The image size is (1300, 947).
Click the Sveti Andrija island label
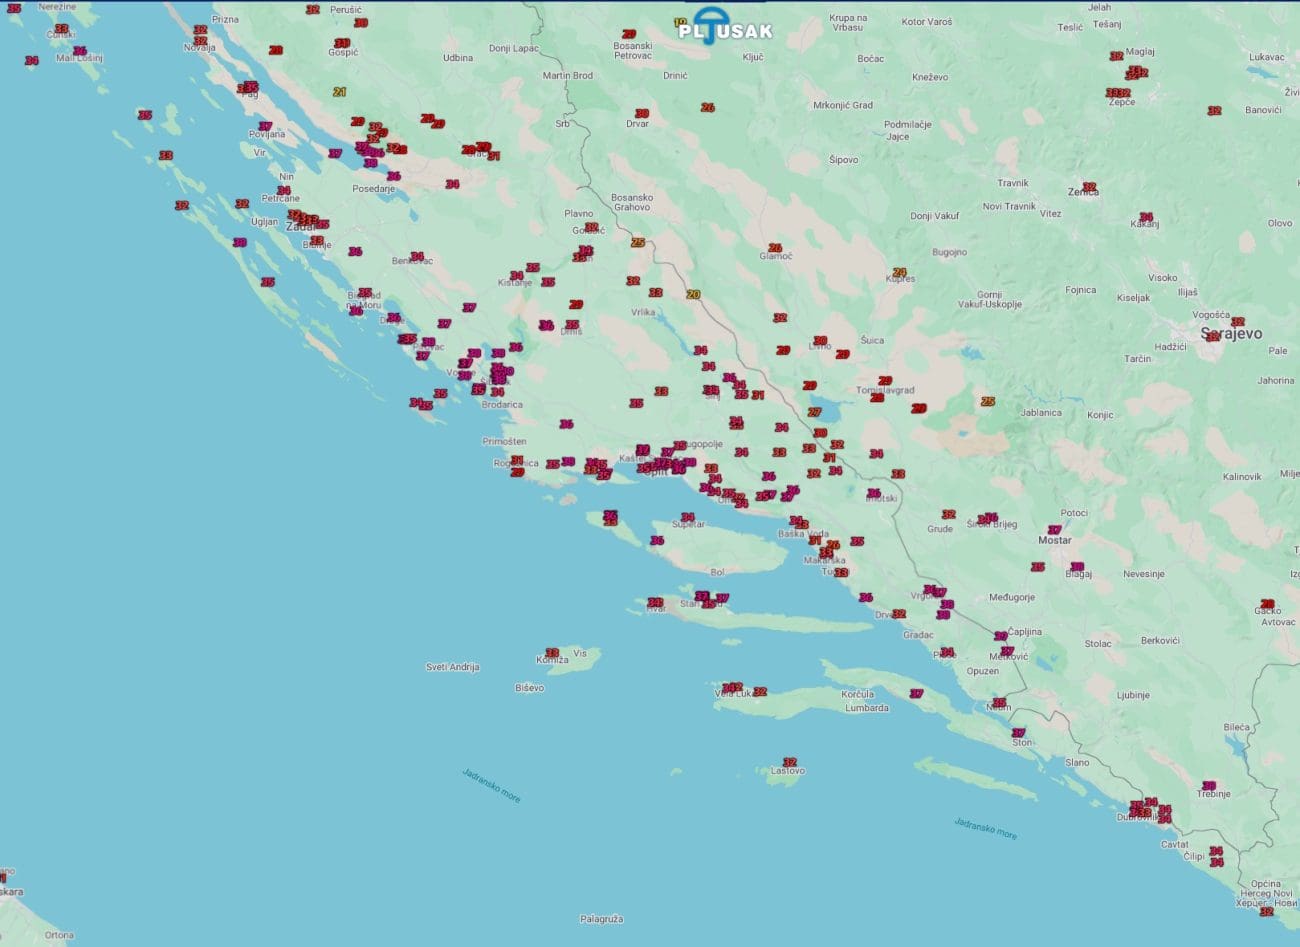[452, 667]
